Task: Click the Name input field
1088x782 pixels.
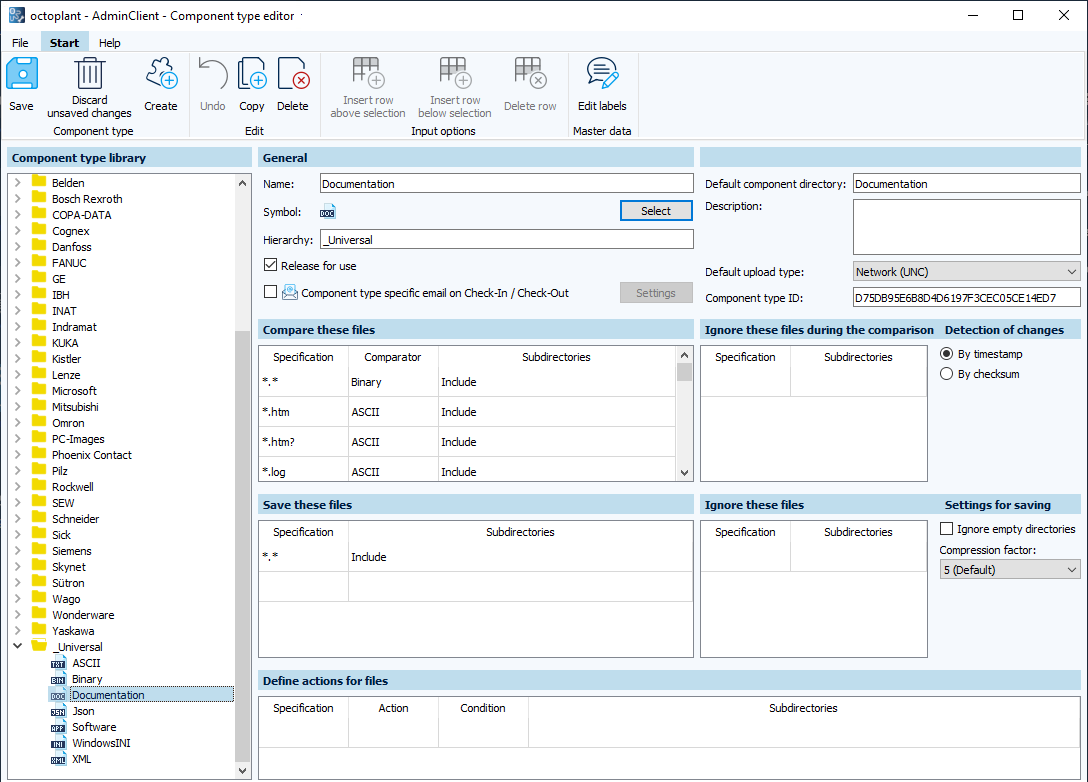Action: click(507, 183)
